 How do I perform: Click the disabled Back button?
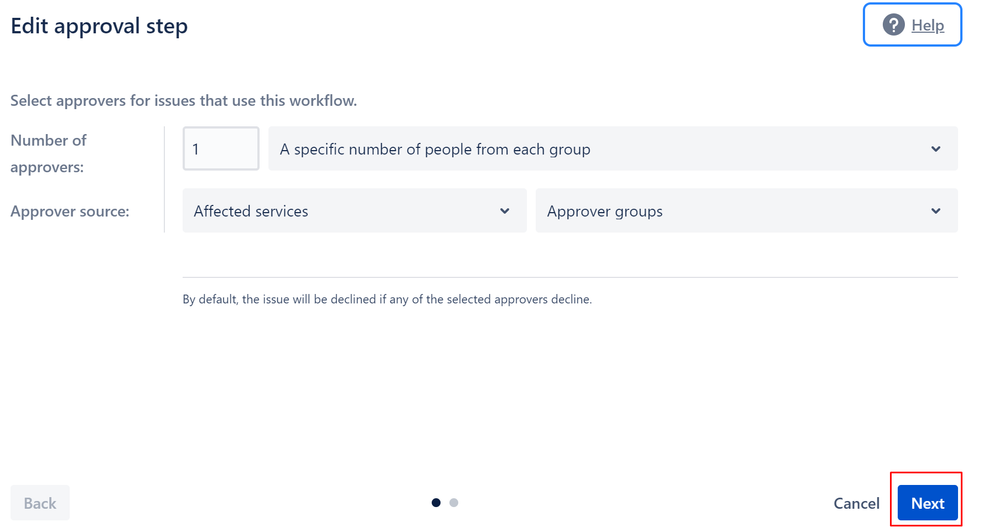(40, 503)
